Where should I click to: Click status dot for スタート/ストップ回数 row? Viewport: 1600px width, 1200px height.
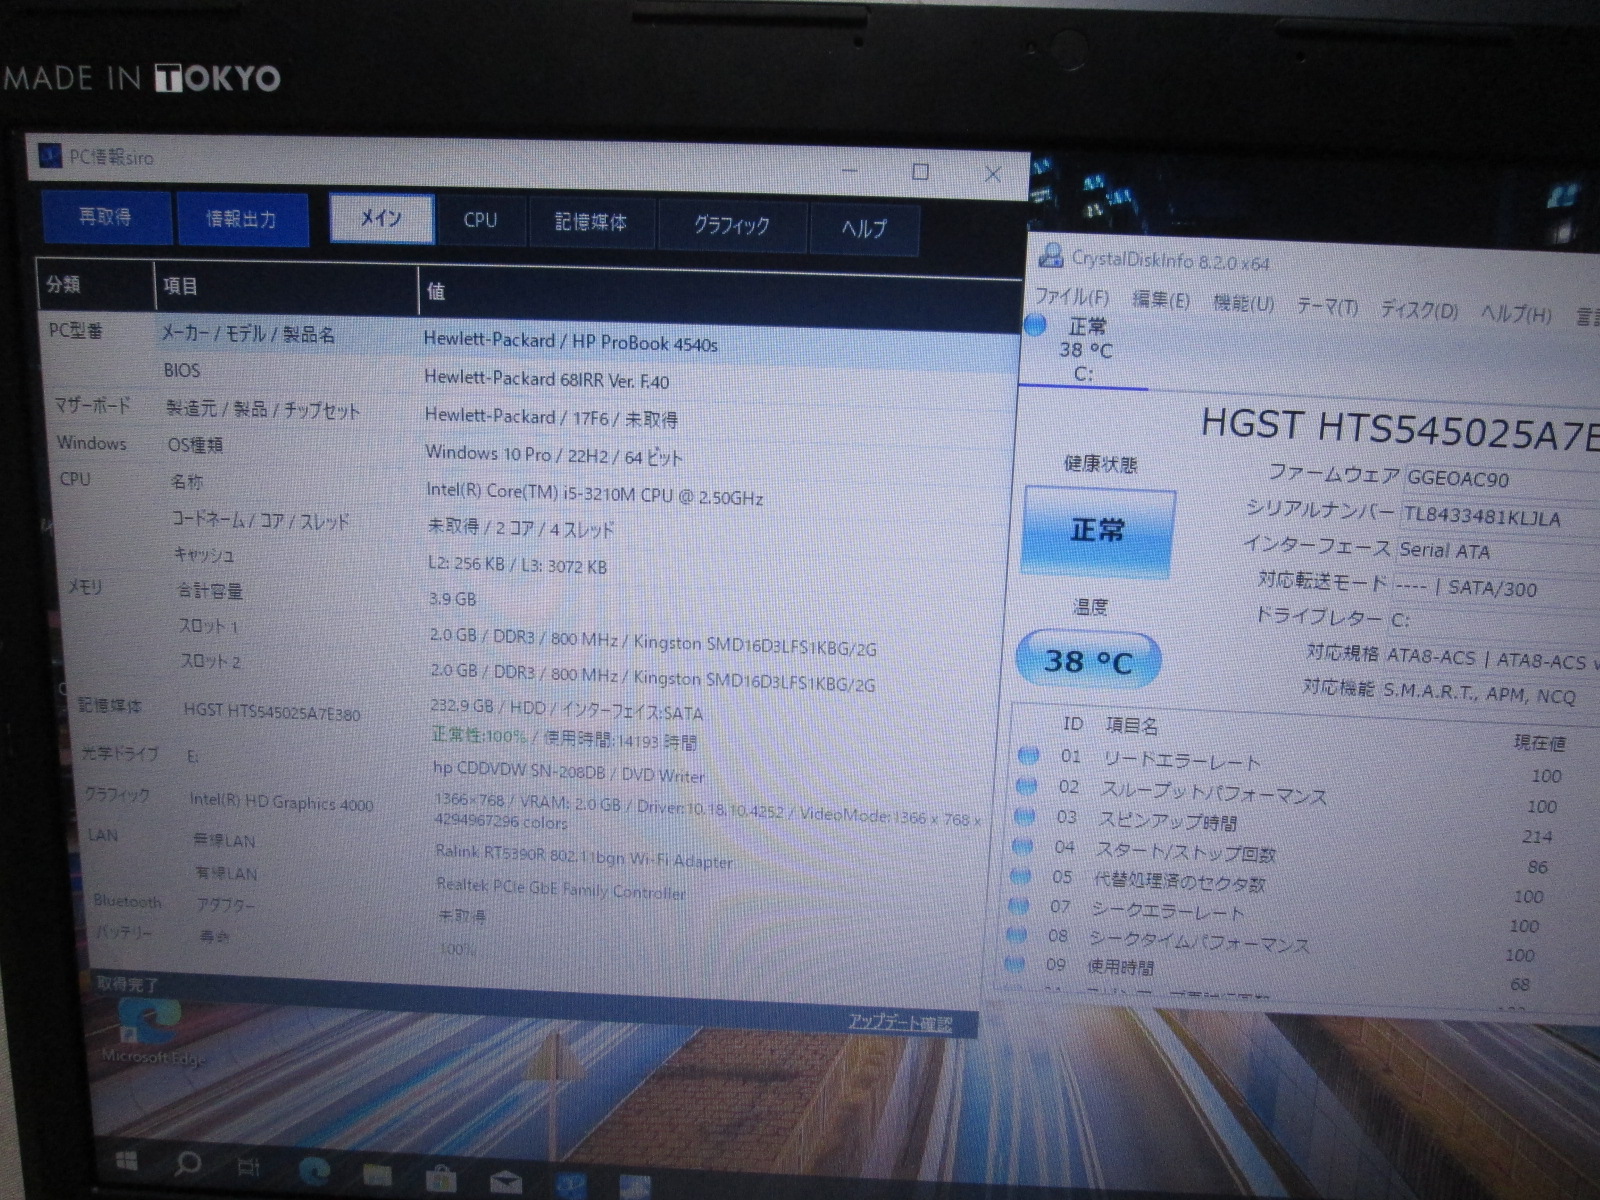click(1021, 846)
